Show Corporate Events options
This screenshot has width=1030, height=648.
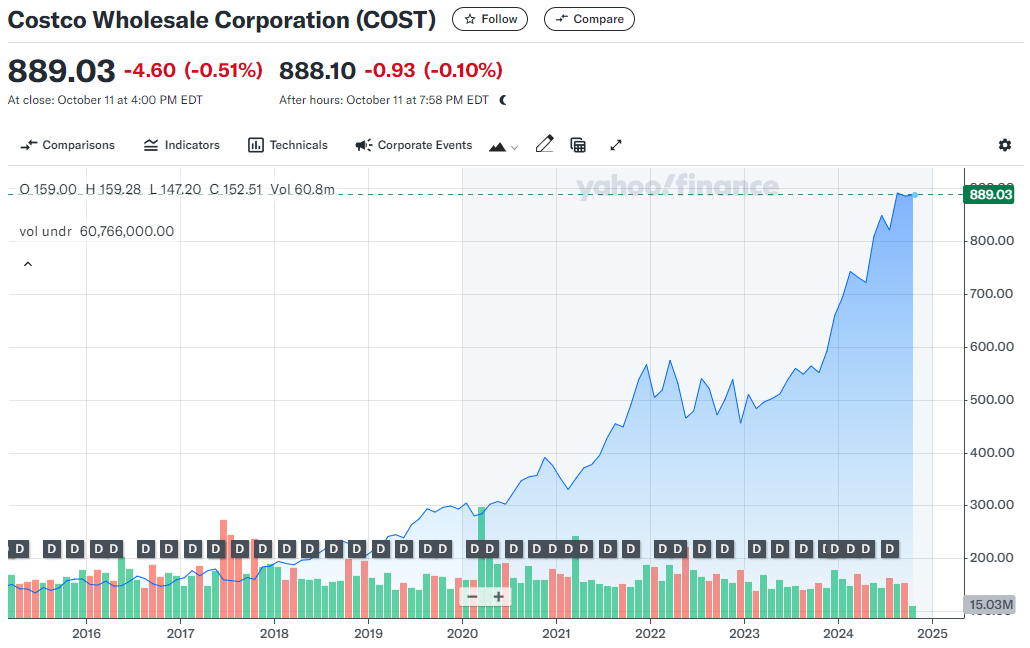coord(413,145)
